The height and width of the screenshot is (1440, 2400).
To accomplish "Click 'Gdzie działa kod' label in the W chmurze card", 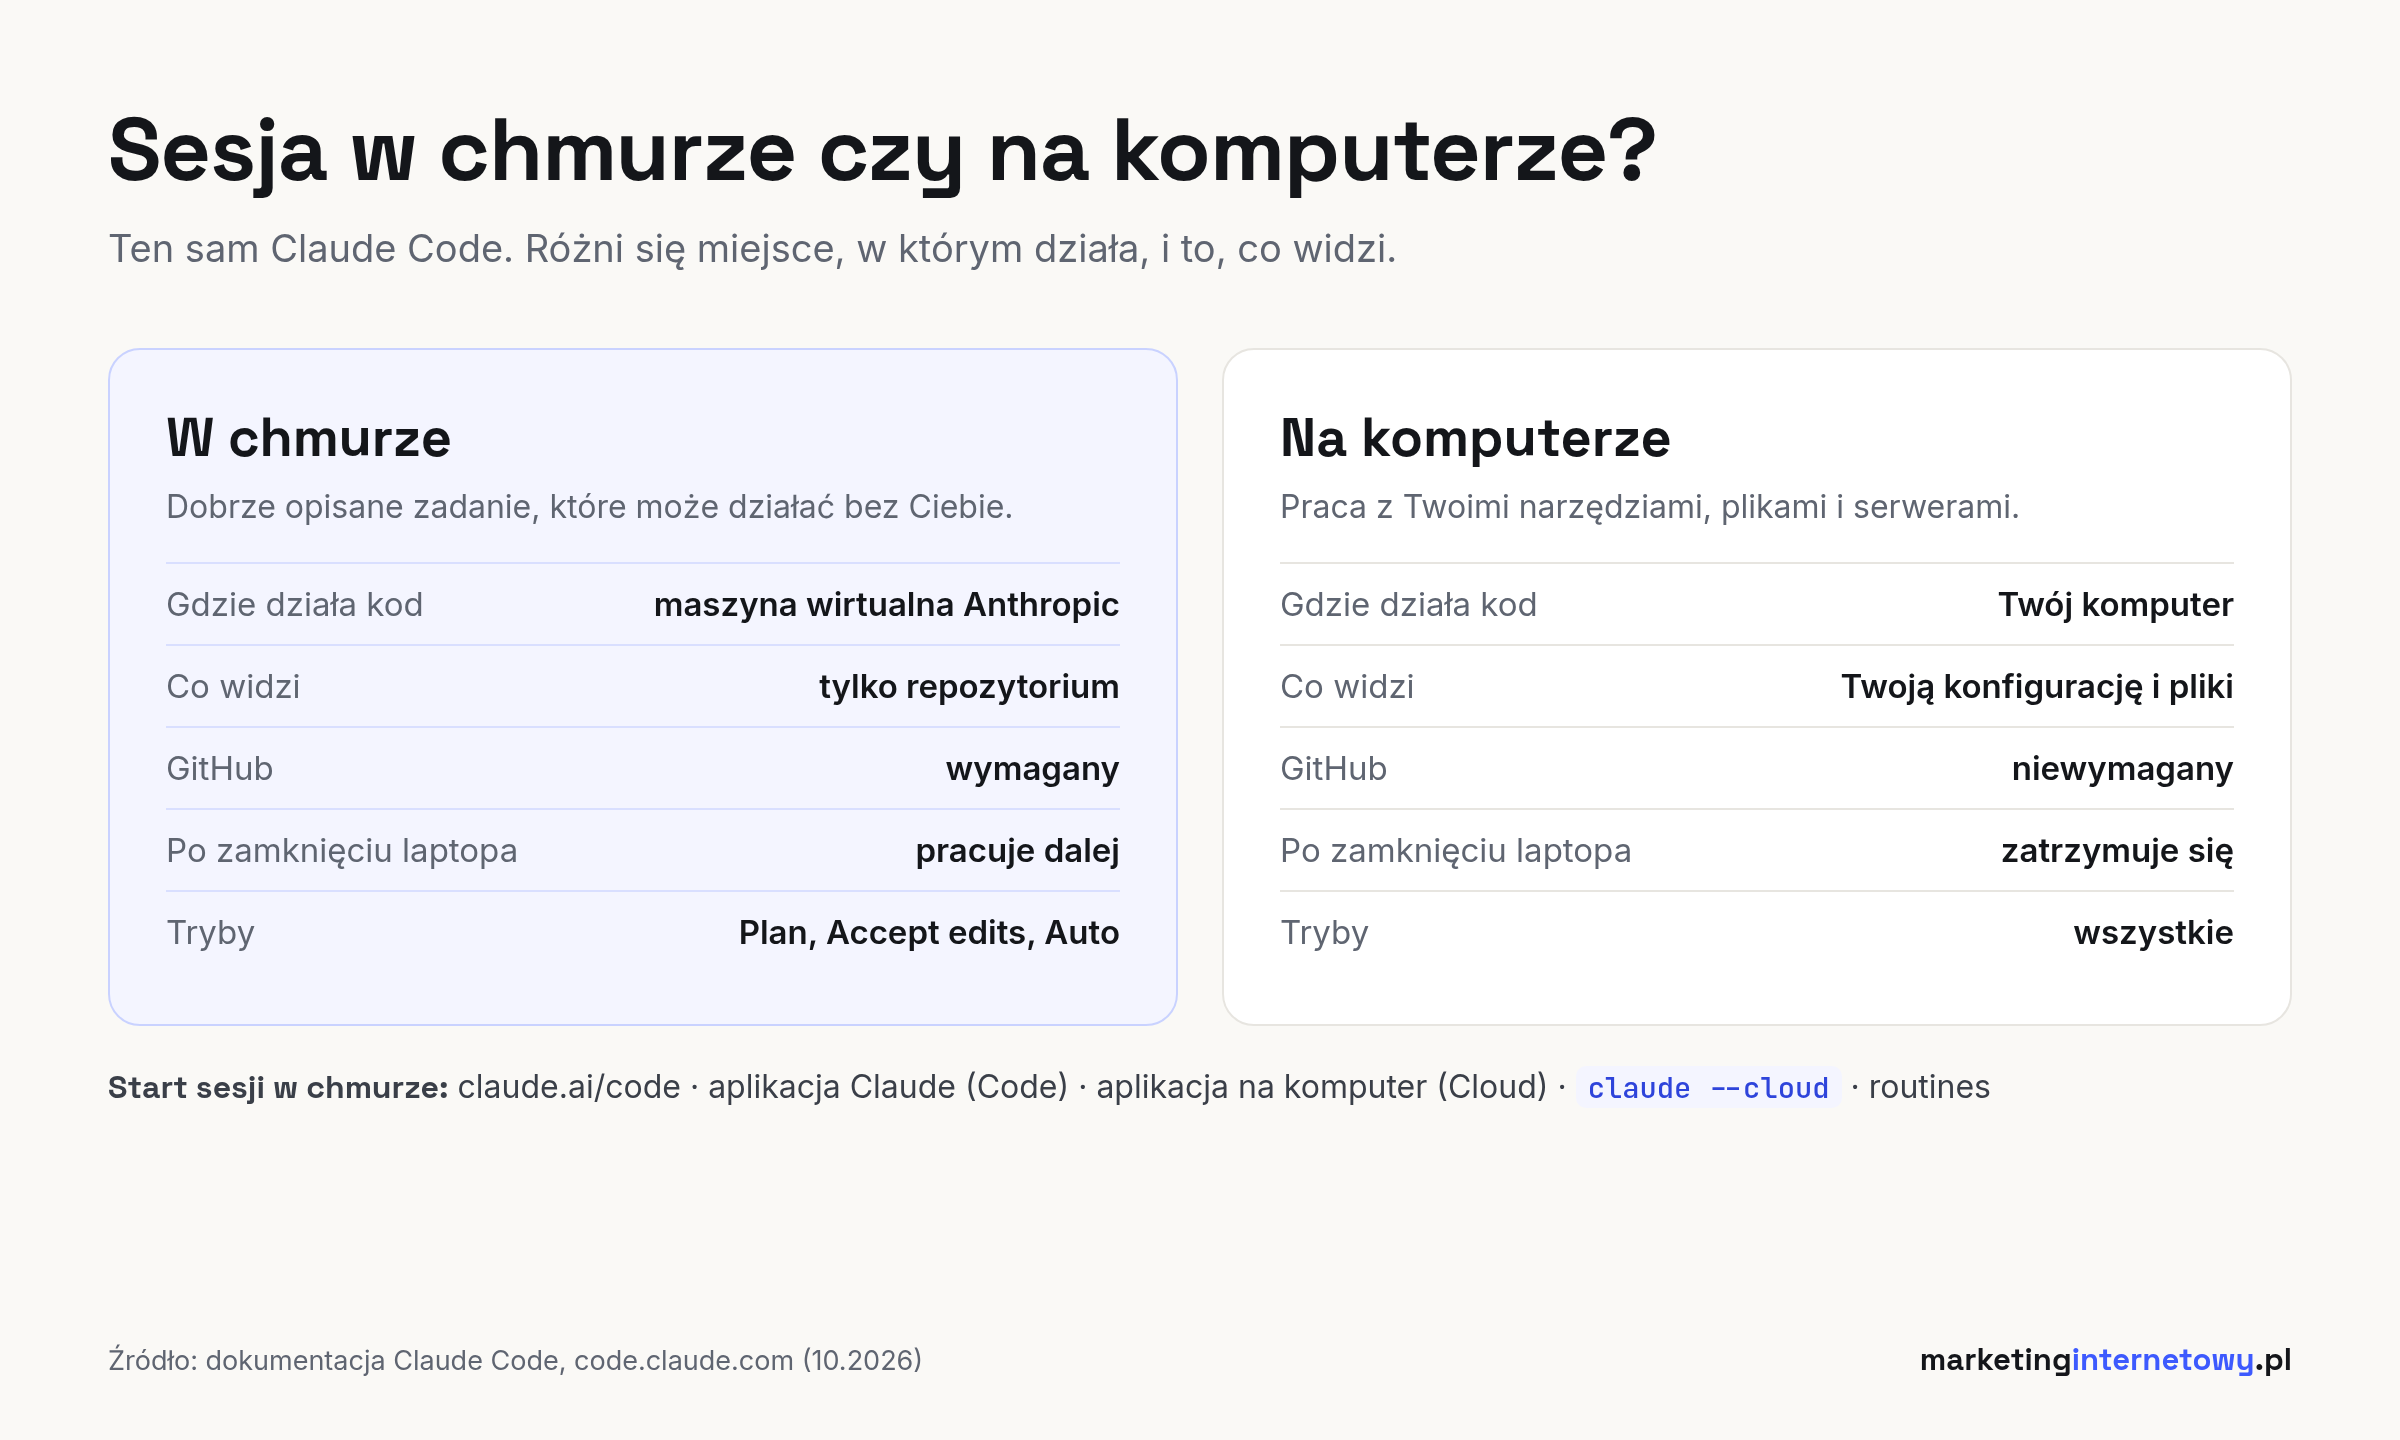I will (294, 605).
